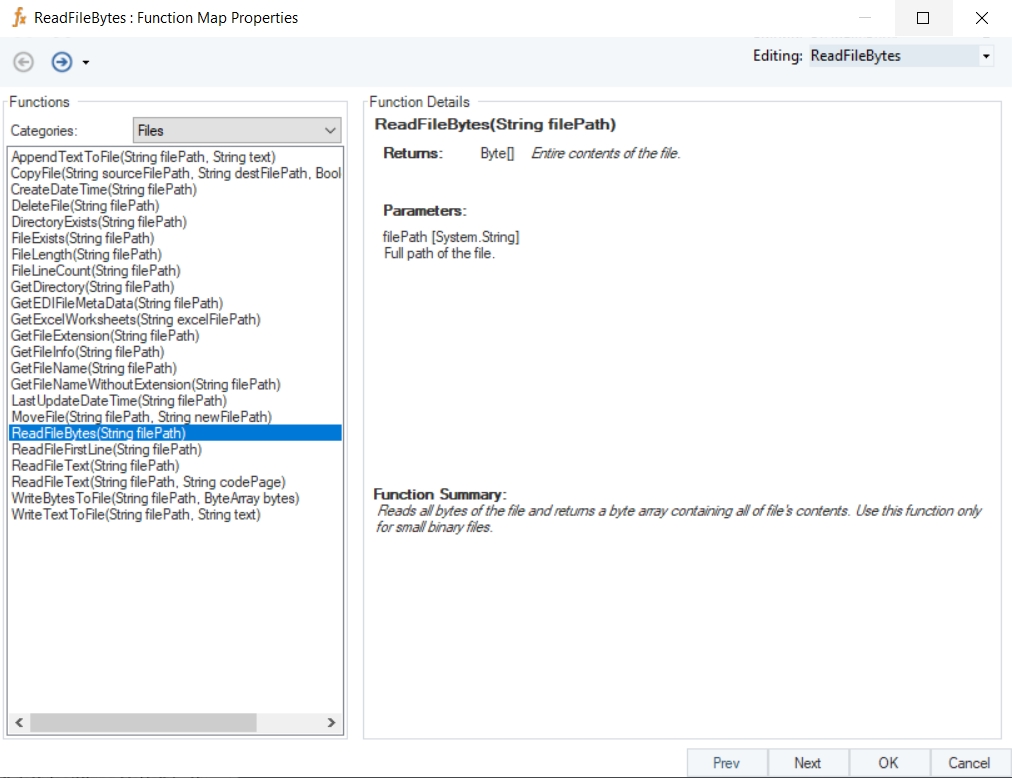Select AppendTextToFile function in list
This screenshot has width=1012, height=778.
(143, 157)
